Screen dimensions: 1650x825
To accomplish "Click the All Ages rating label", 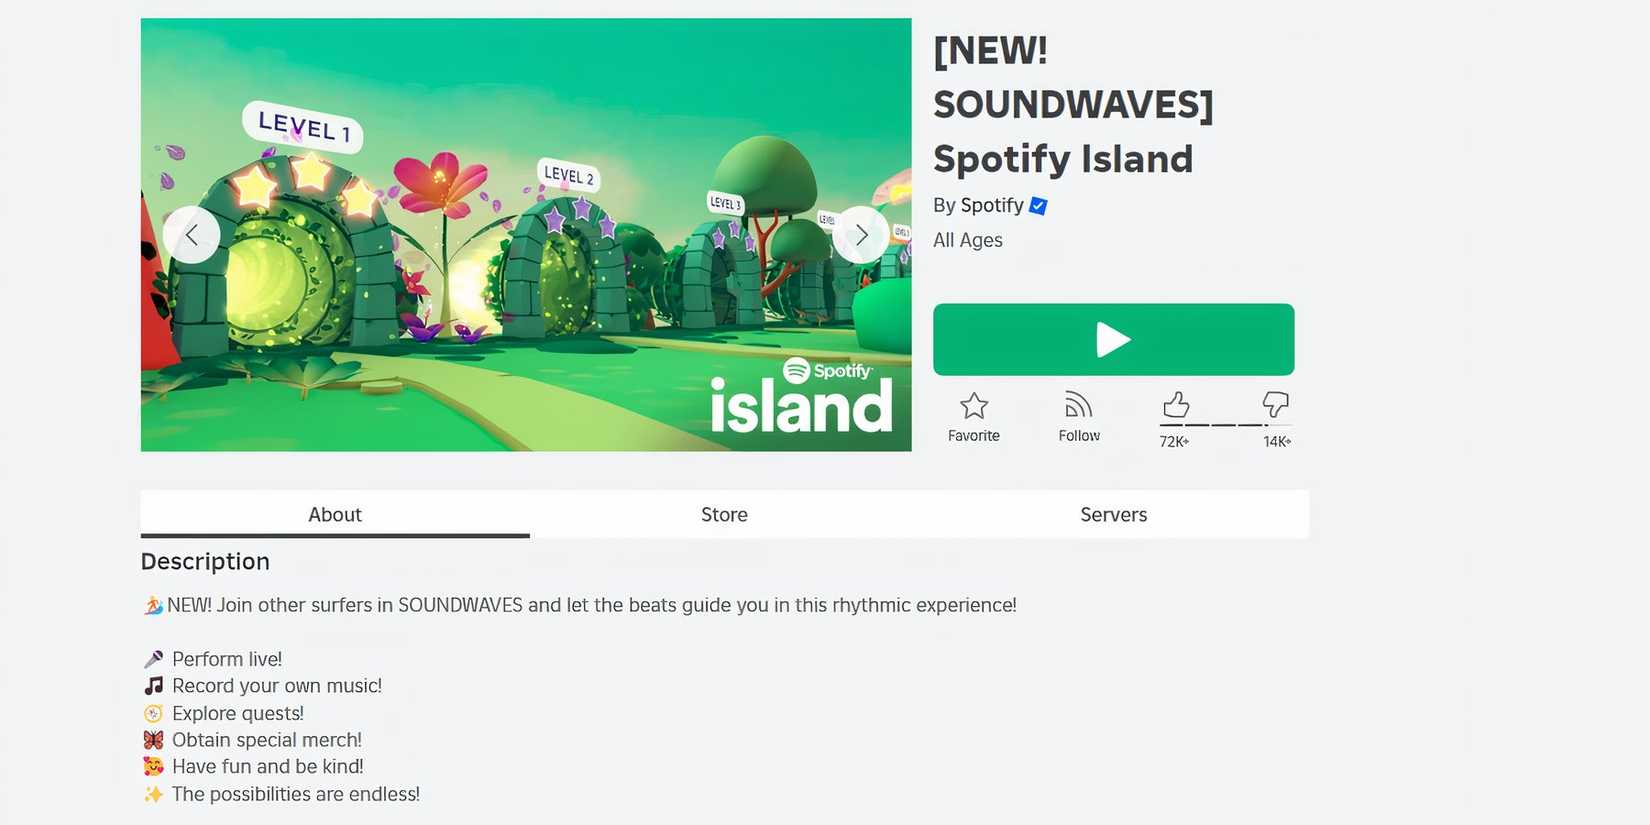I will pyautogui.click(x=967, y=240).
